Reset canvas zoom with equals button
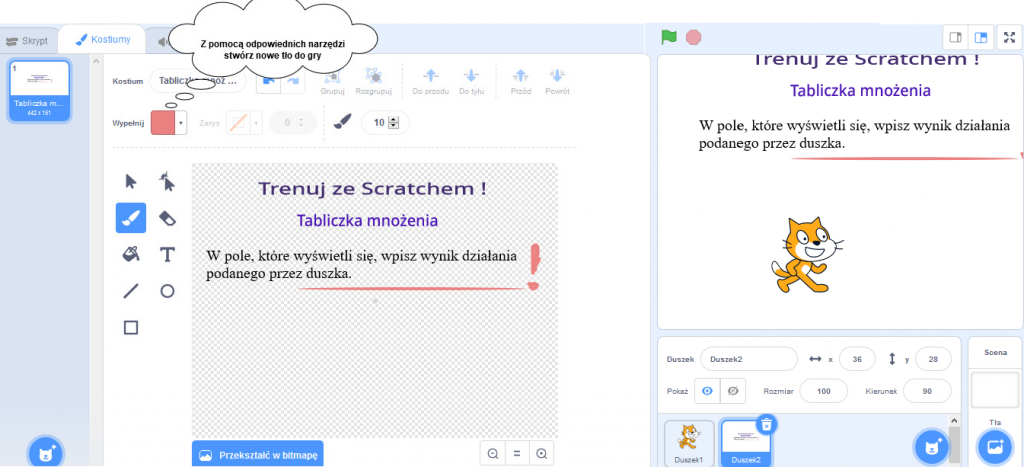The image size is (1024, 467). pyautogui.click(x=517, y=453)
